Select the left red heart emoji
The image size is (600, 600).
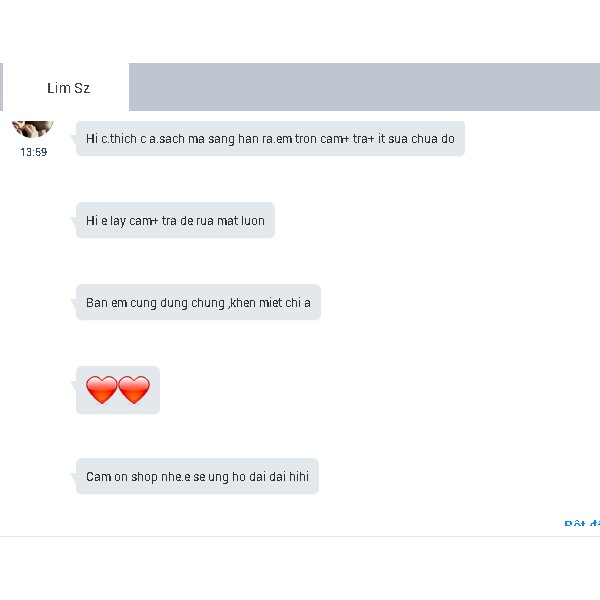pyautogui.click(x=101, y=390)
